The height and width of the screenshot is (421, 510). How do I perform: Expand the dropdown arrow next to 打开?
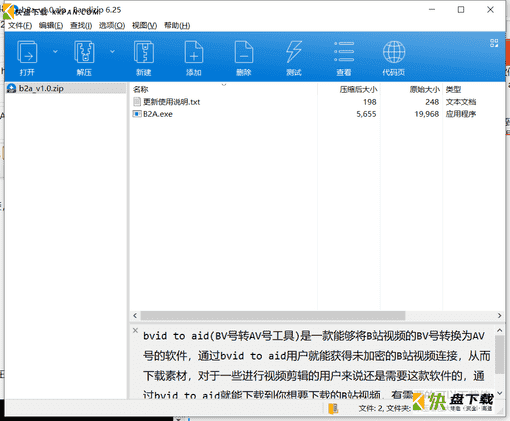pos(55,52)
